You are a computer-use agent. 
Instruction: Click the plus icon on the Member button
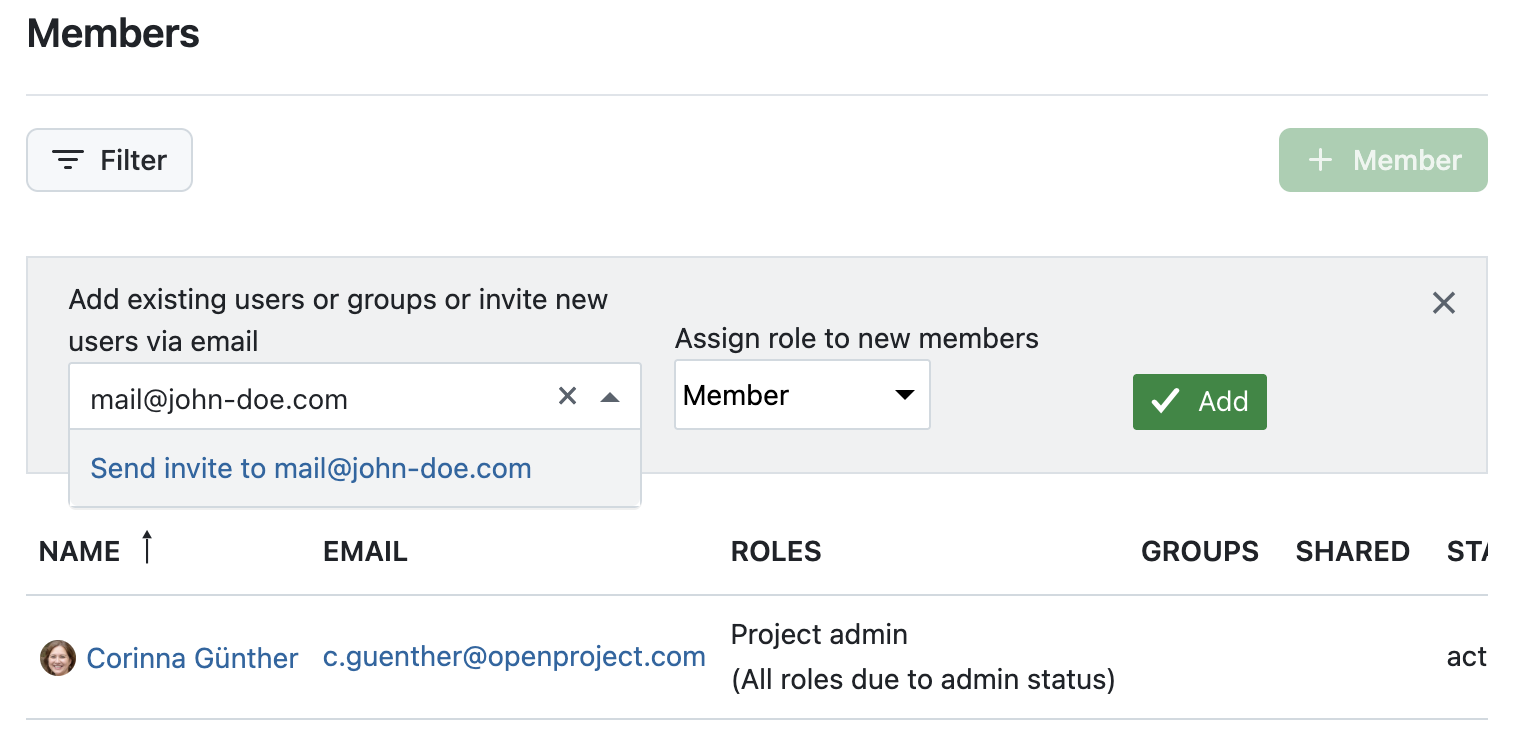pos(1322,159)
